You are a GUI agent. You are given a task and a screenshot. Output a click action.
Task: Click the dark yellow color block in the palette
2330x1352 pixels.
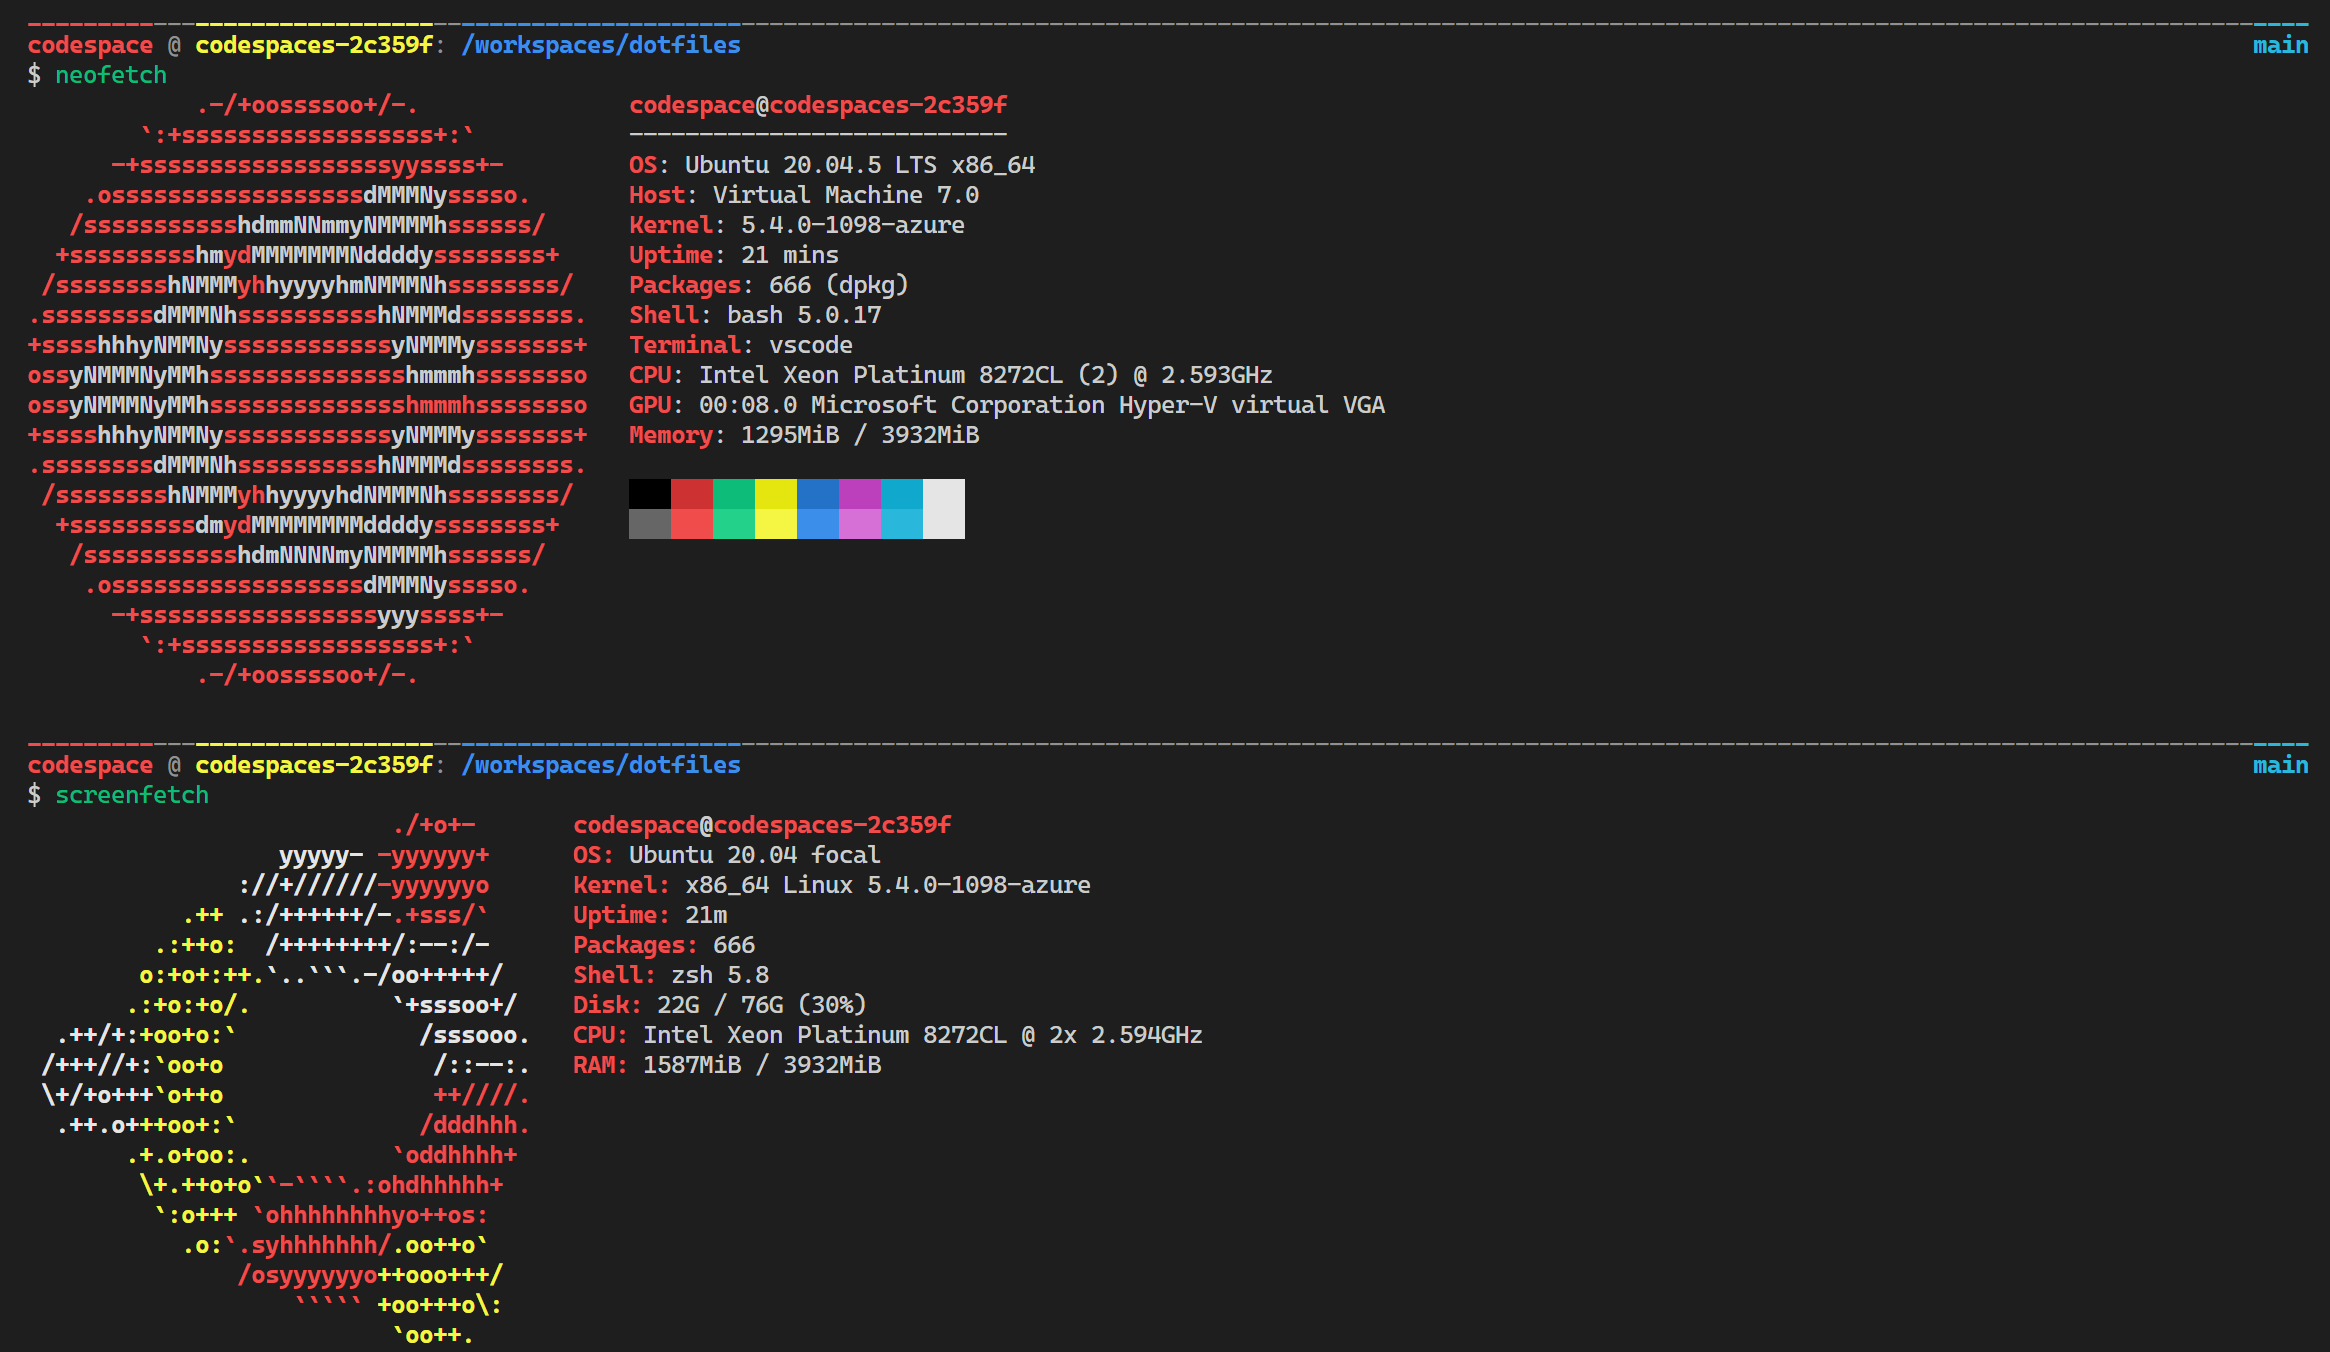click(x=776, y=494)
